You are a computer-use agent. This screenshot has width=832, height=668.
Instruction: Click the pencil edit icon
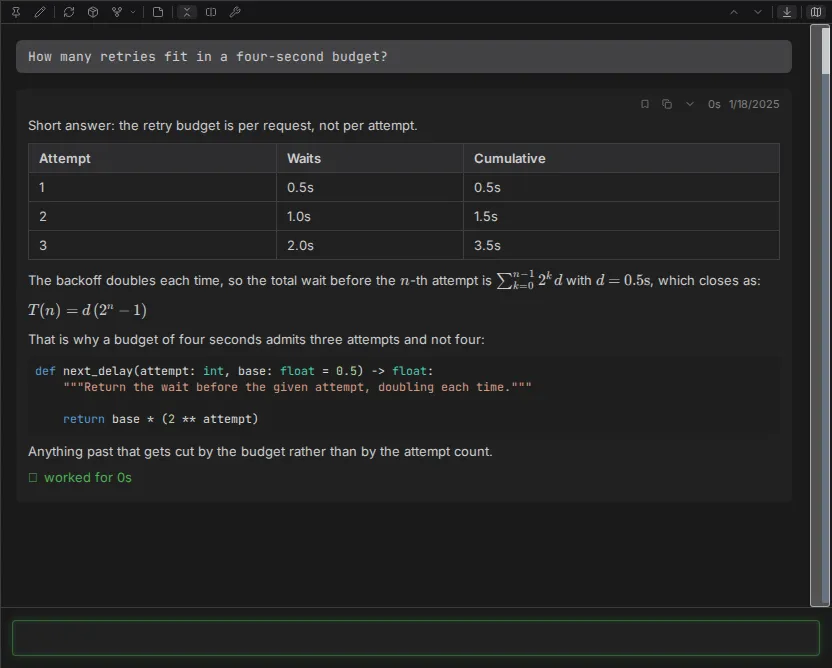click(x=40, y=12)
